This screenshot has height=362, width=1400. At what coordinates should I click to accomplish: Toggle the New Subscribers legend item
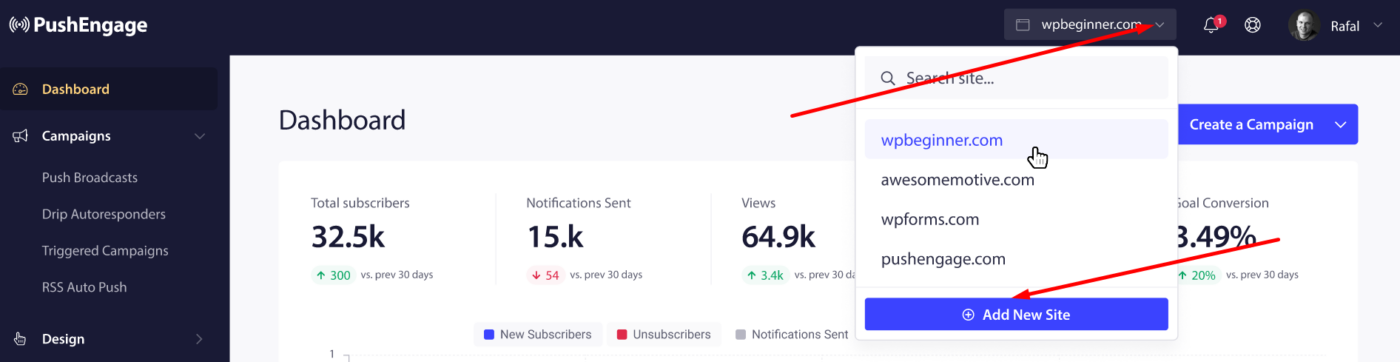click(x=537, y=334)
